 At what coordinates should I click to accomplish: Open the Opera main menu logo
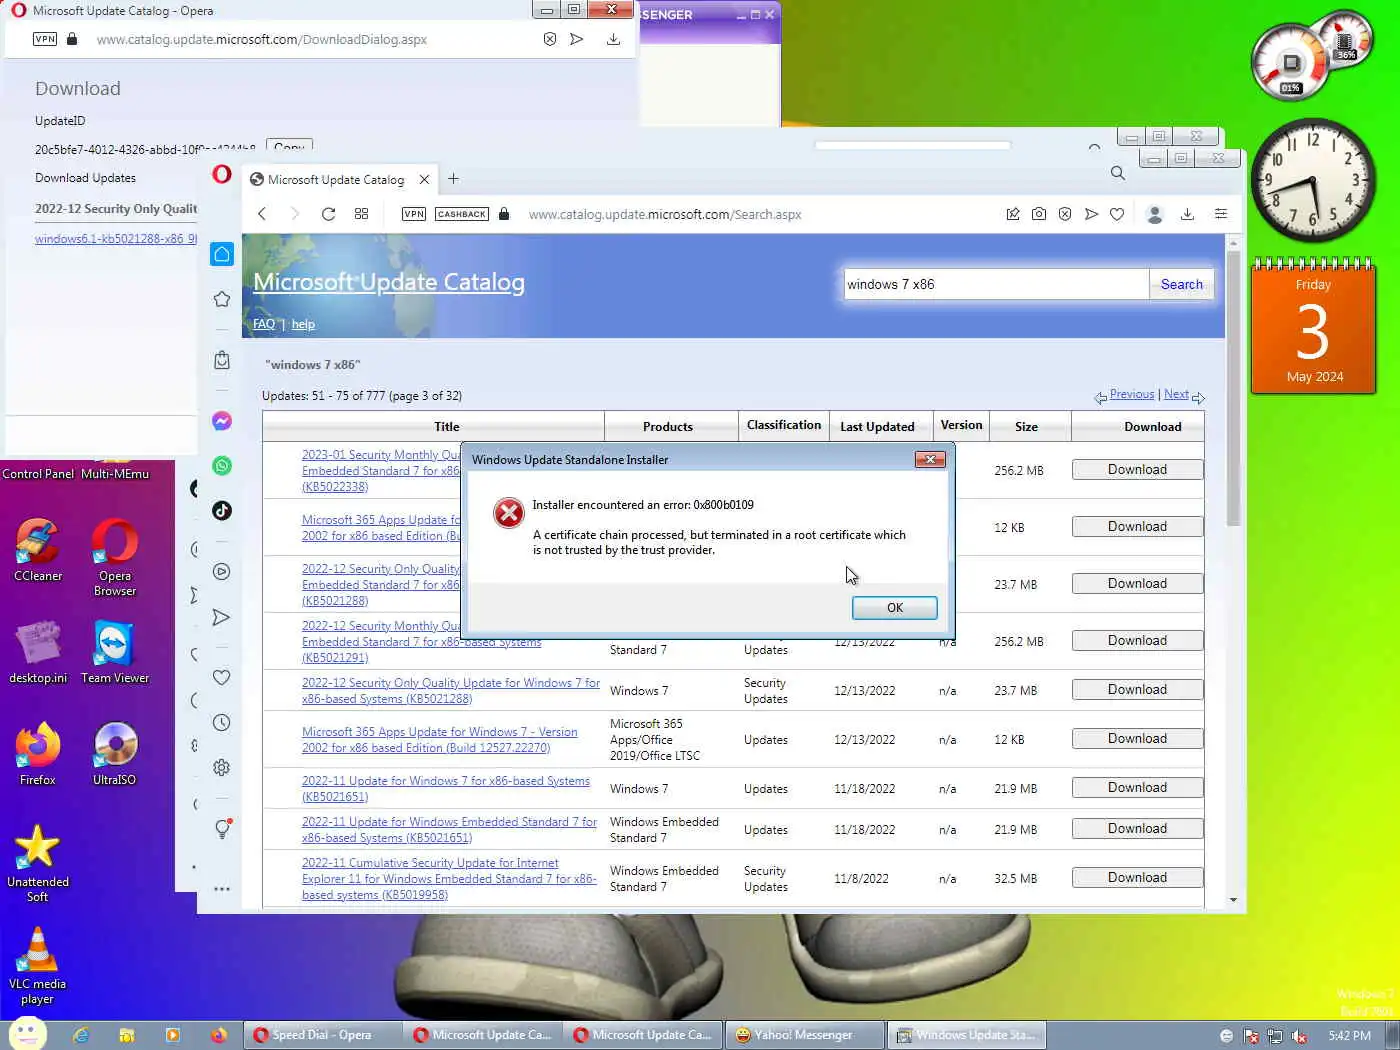[x=222, y=175]
